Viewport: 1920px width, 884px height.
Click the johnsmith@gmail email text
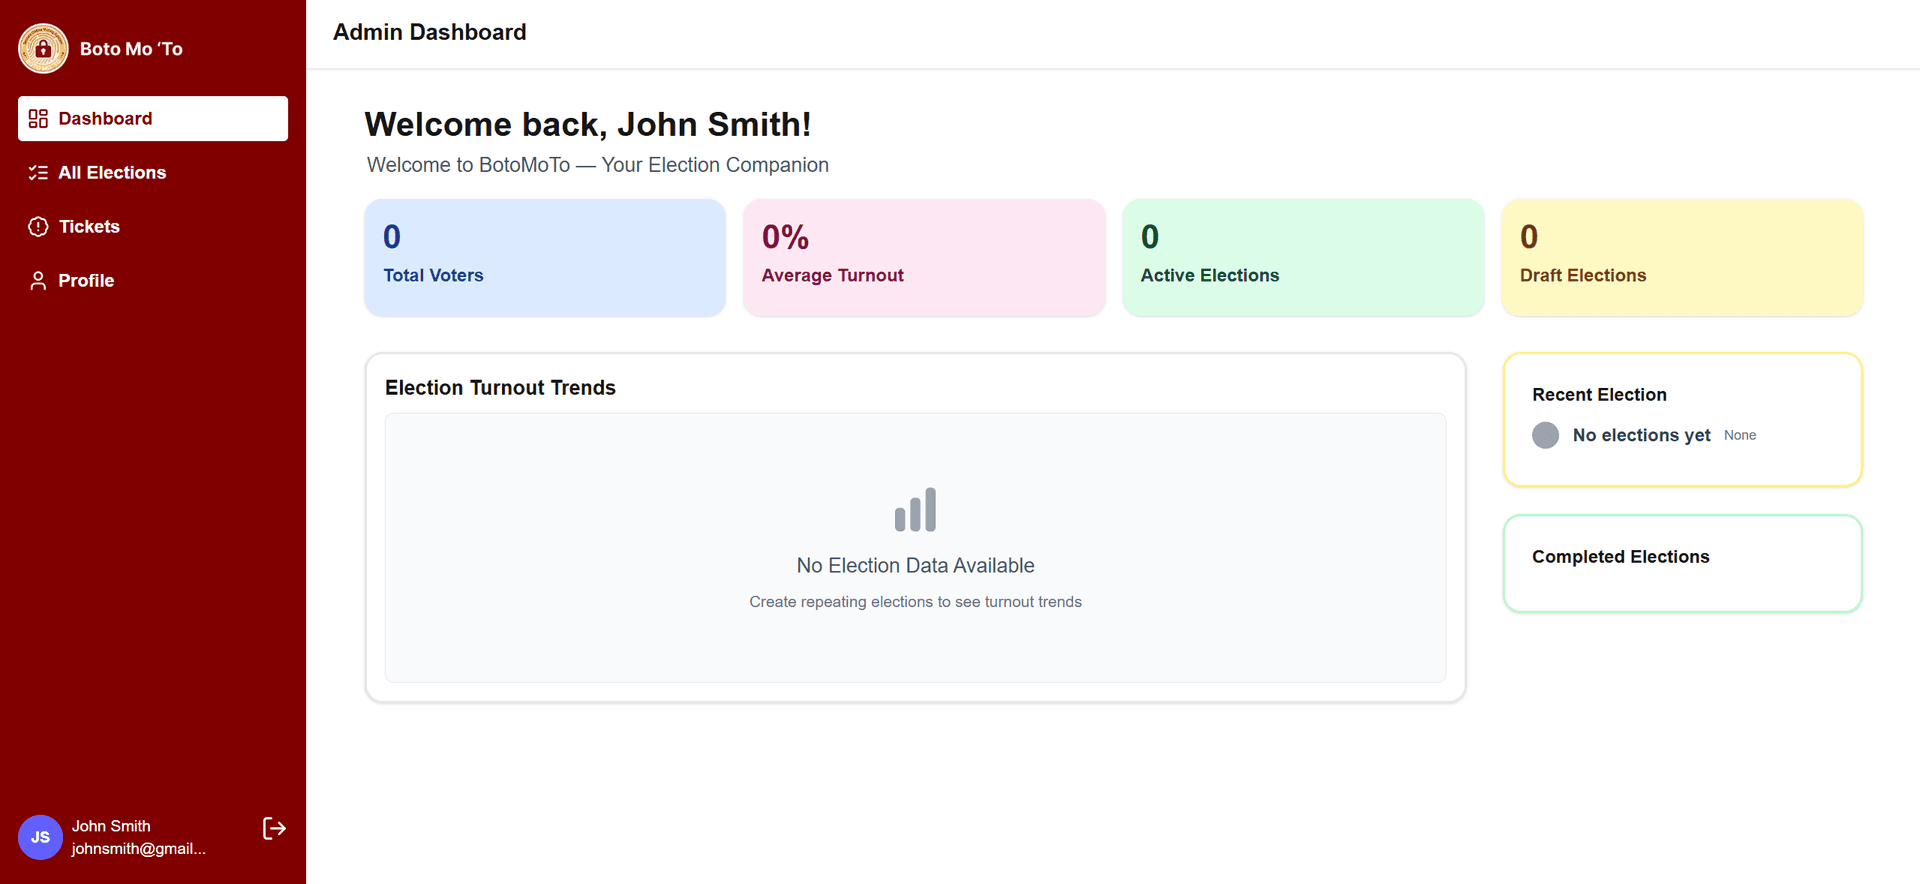click(138, 849)
